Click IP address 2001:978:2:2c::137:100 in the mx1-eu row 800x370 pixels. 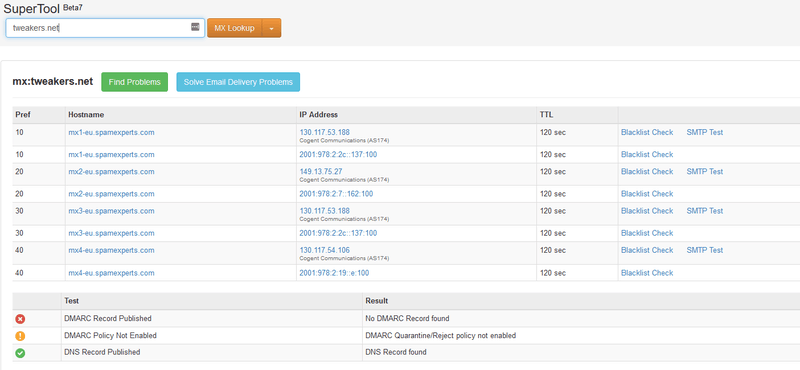click(x=338, y=155)
